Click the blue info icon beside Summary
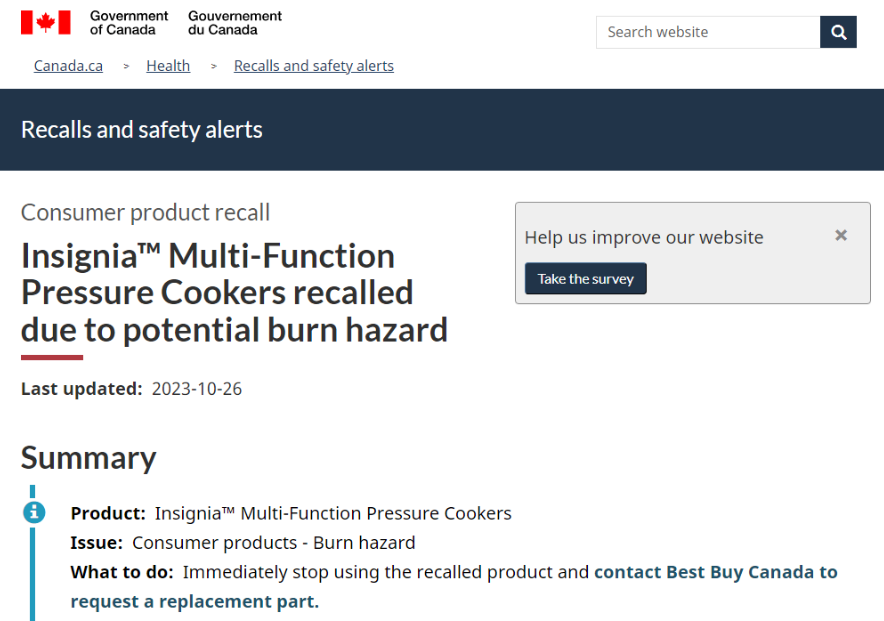 (34, 512)
